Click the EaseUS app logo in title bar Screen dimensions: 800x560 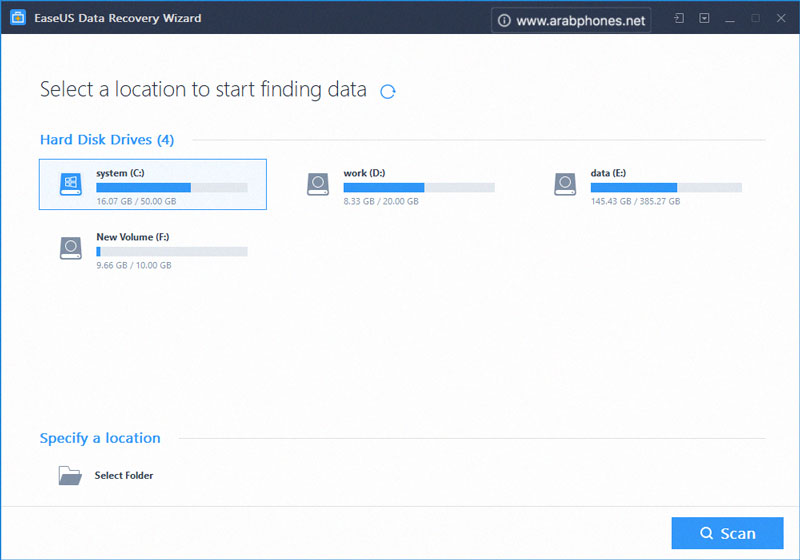pyautogui.click(x=18, y=18)
